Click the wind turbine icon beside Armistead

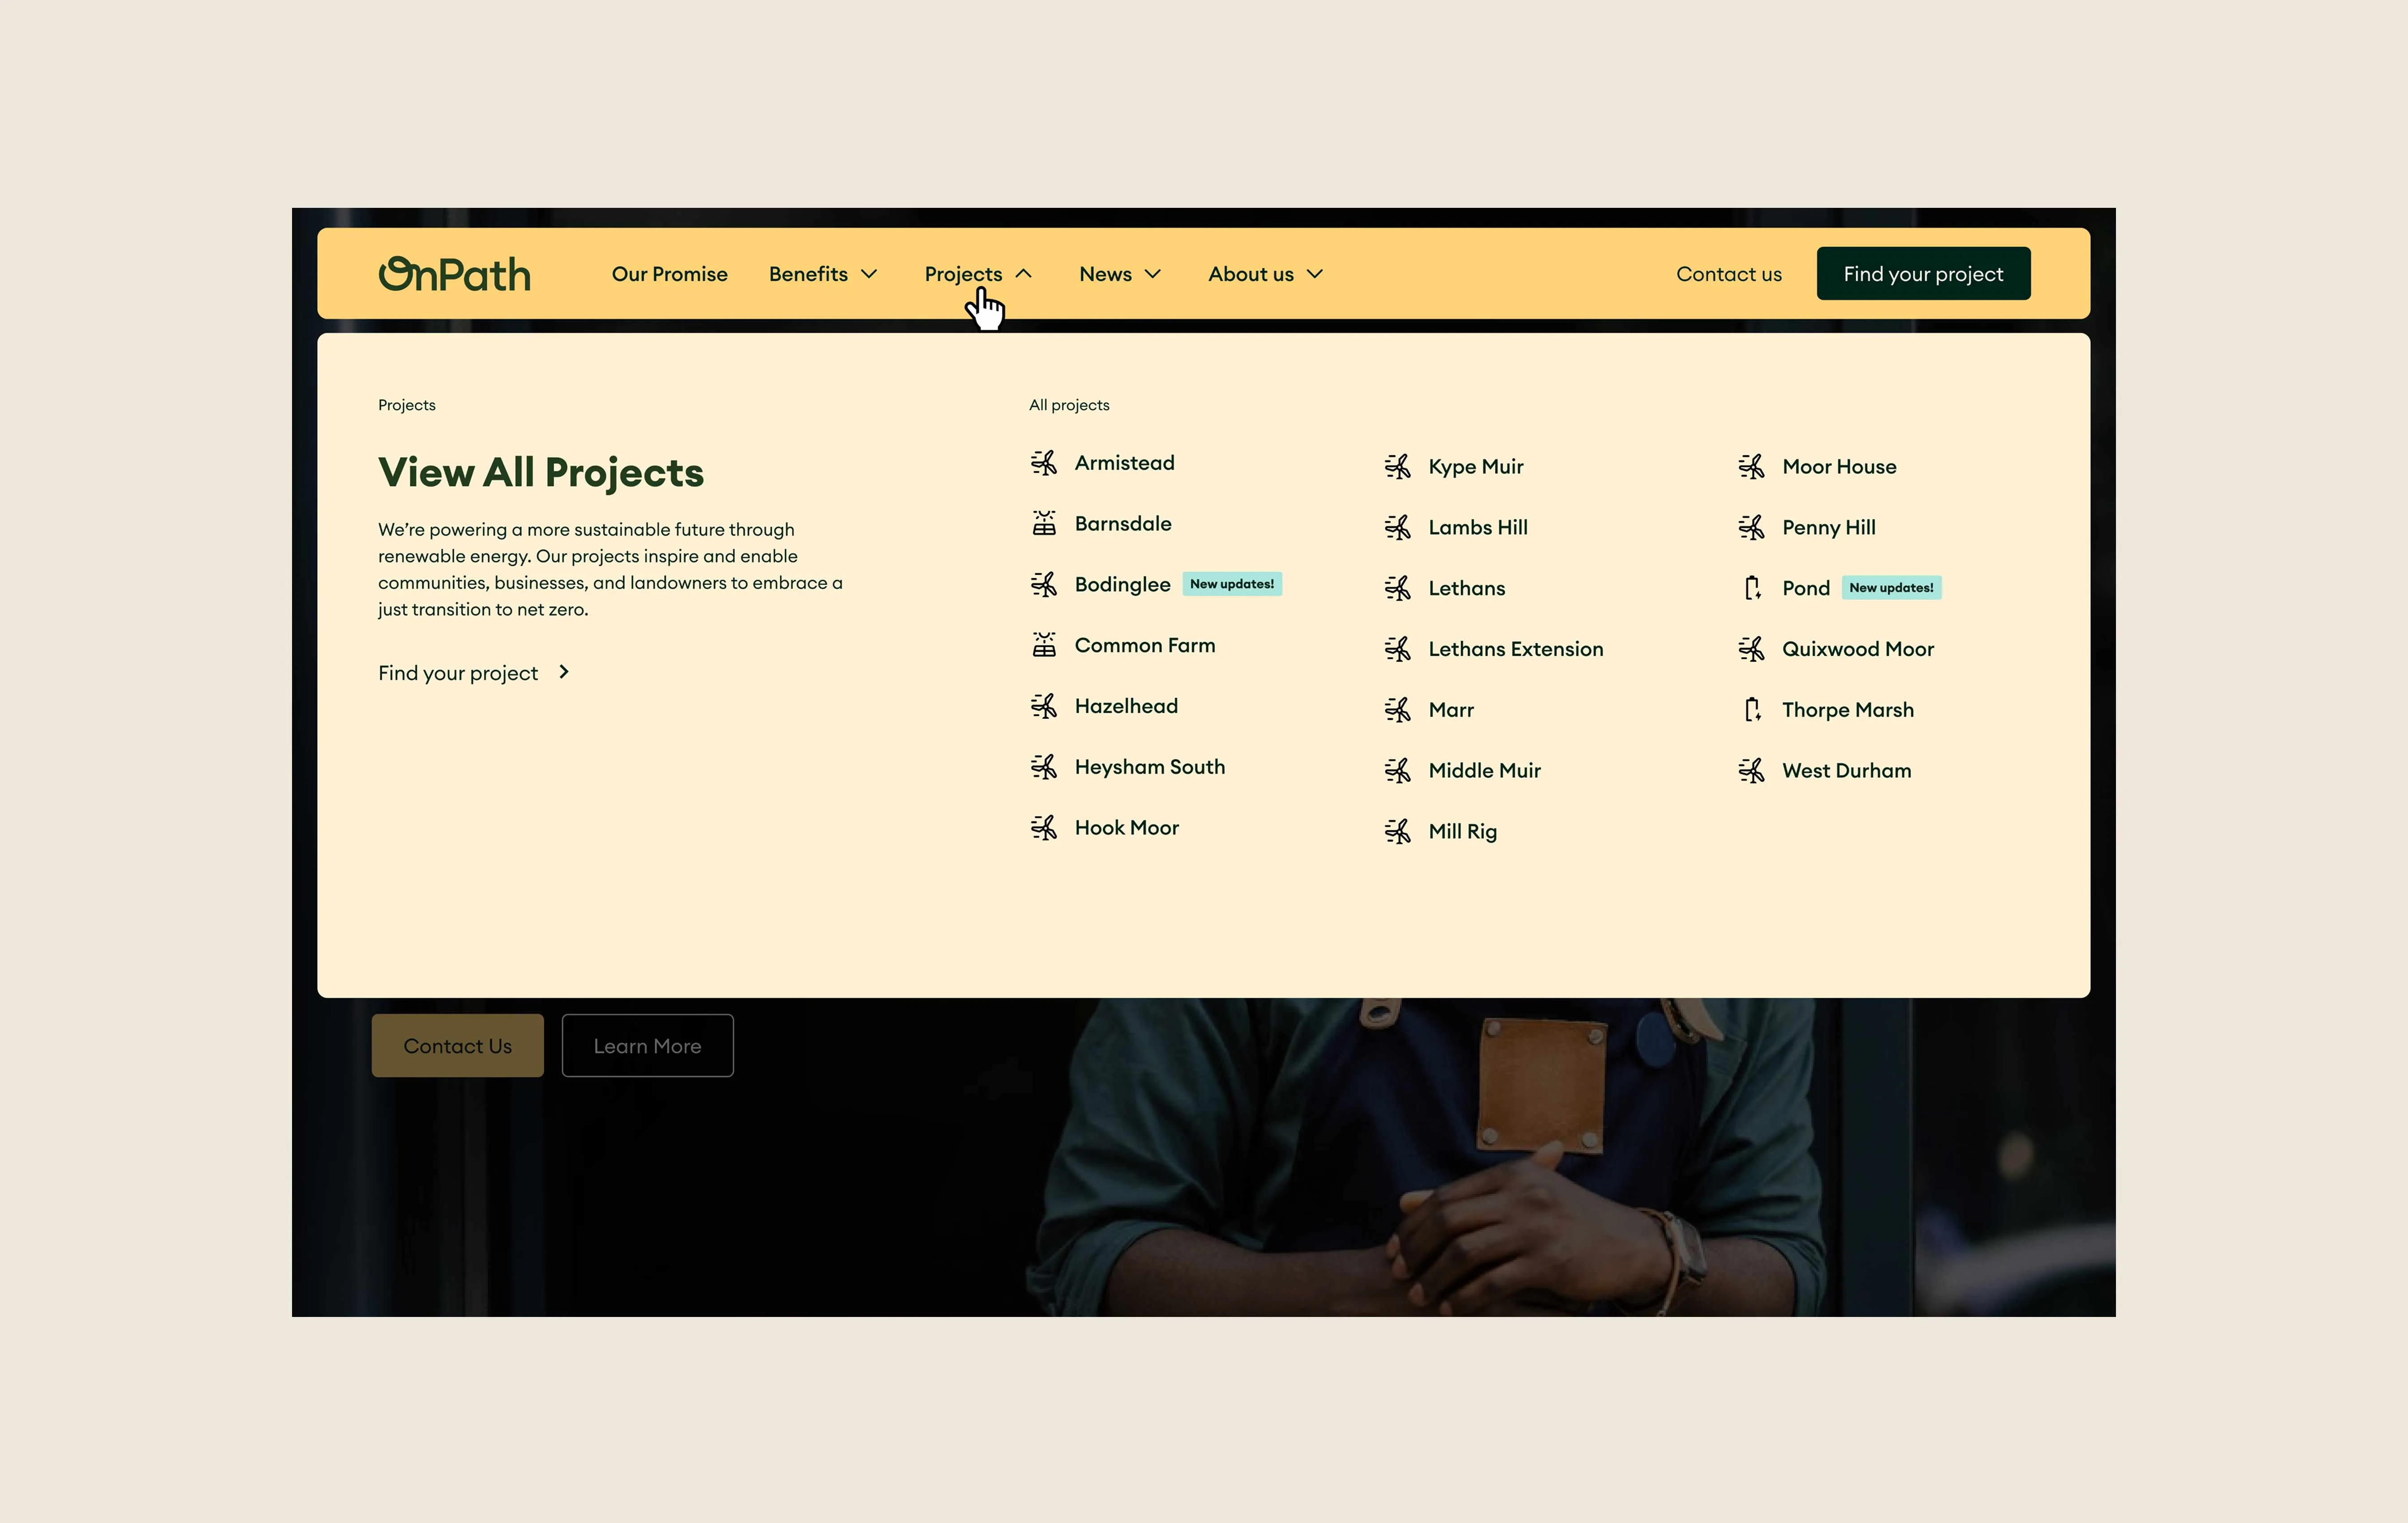click(x=1043, y=463)
